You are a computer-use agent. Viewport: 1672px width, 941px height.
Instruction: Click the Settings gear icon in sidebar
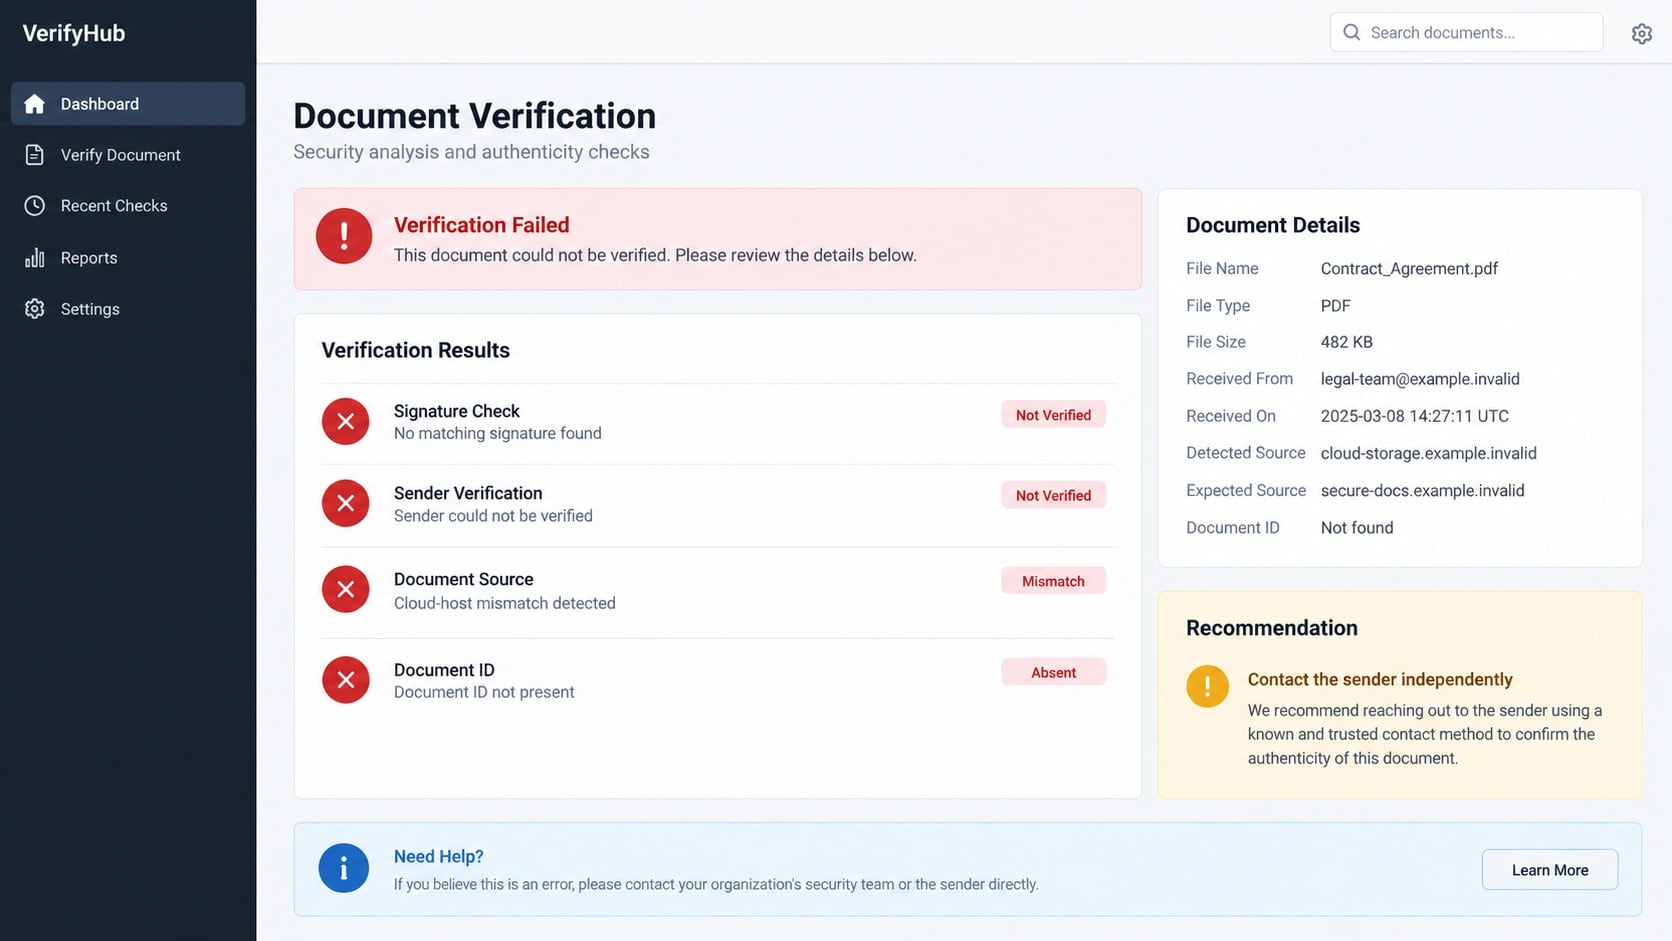35,309
